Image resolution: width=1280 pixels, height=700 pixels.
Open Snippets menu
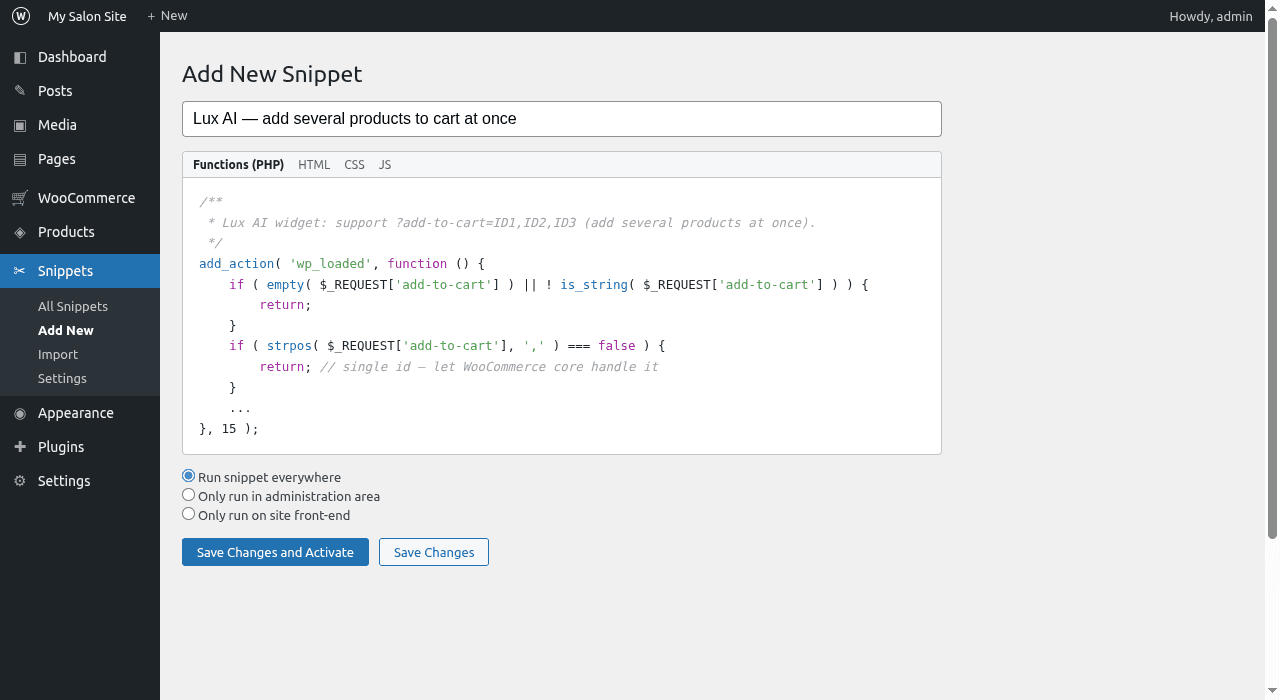(80, 271)
